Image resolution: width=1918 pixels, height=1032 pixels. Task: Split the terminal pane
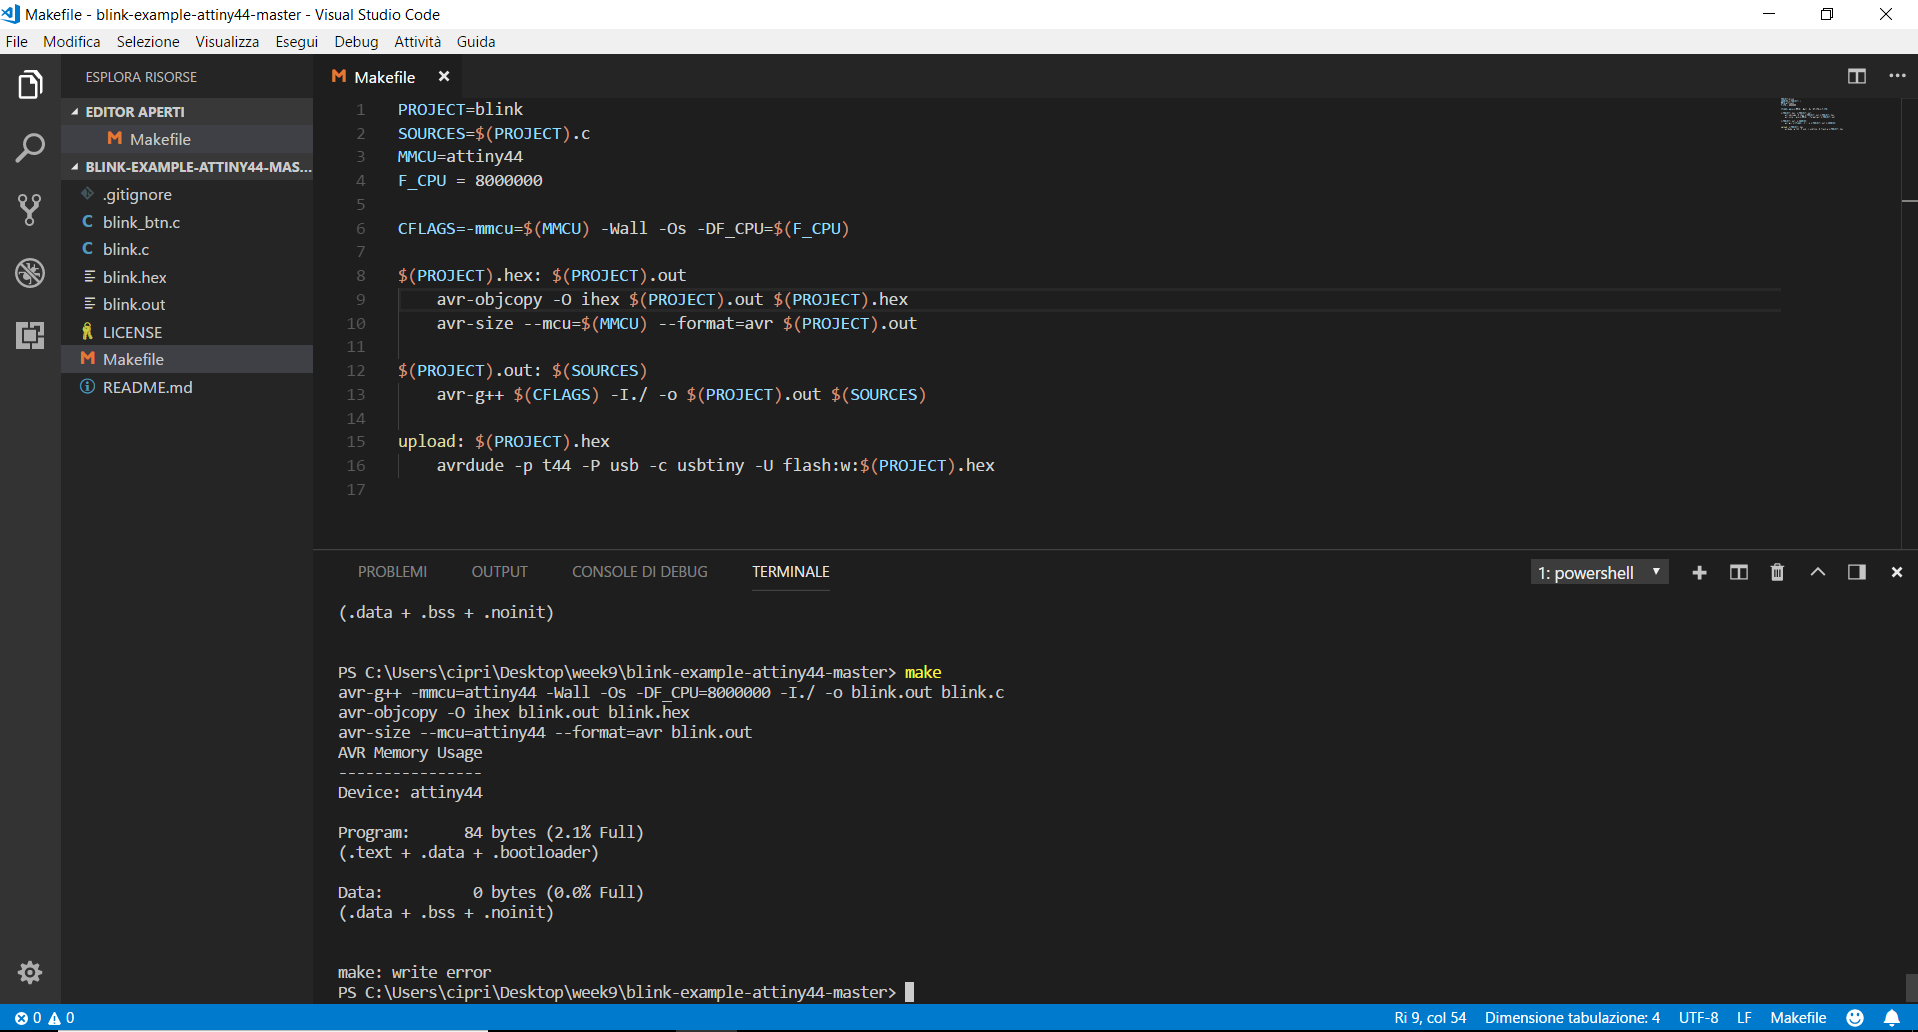[x=1739, y=572]
